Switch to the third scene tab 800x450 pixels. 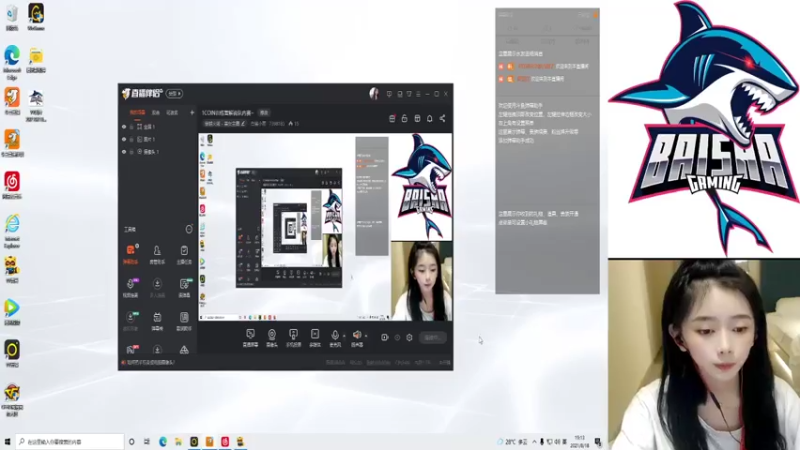click(x=172, y=112)
